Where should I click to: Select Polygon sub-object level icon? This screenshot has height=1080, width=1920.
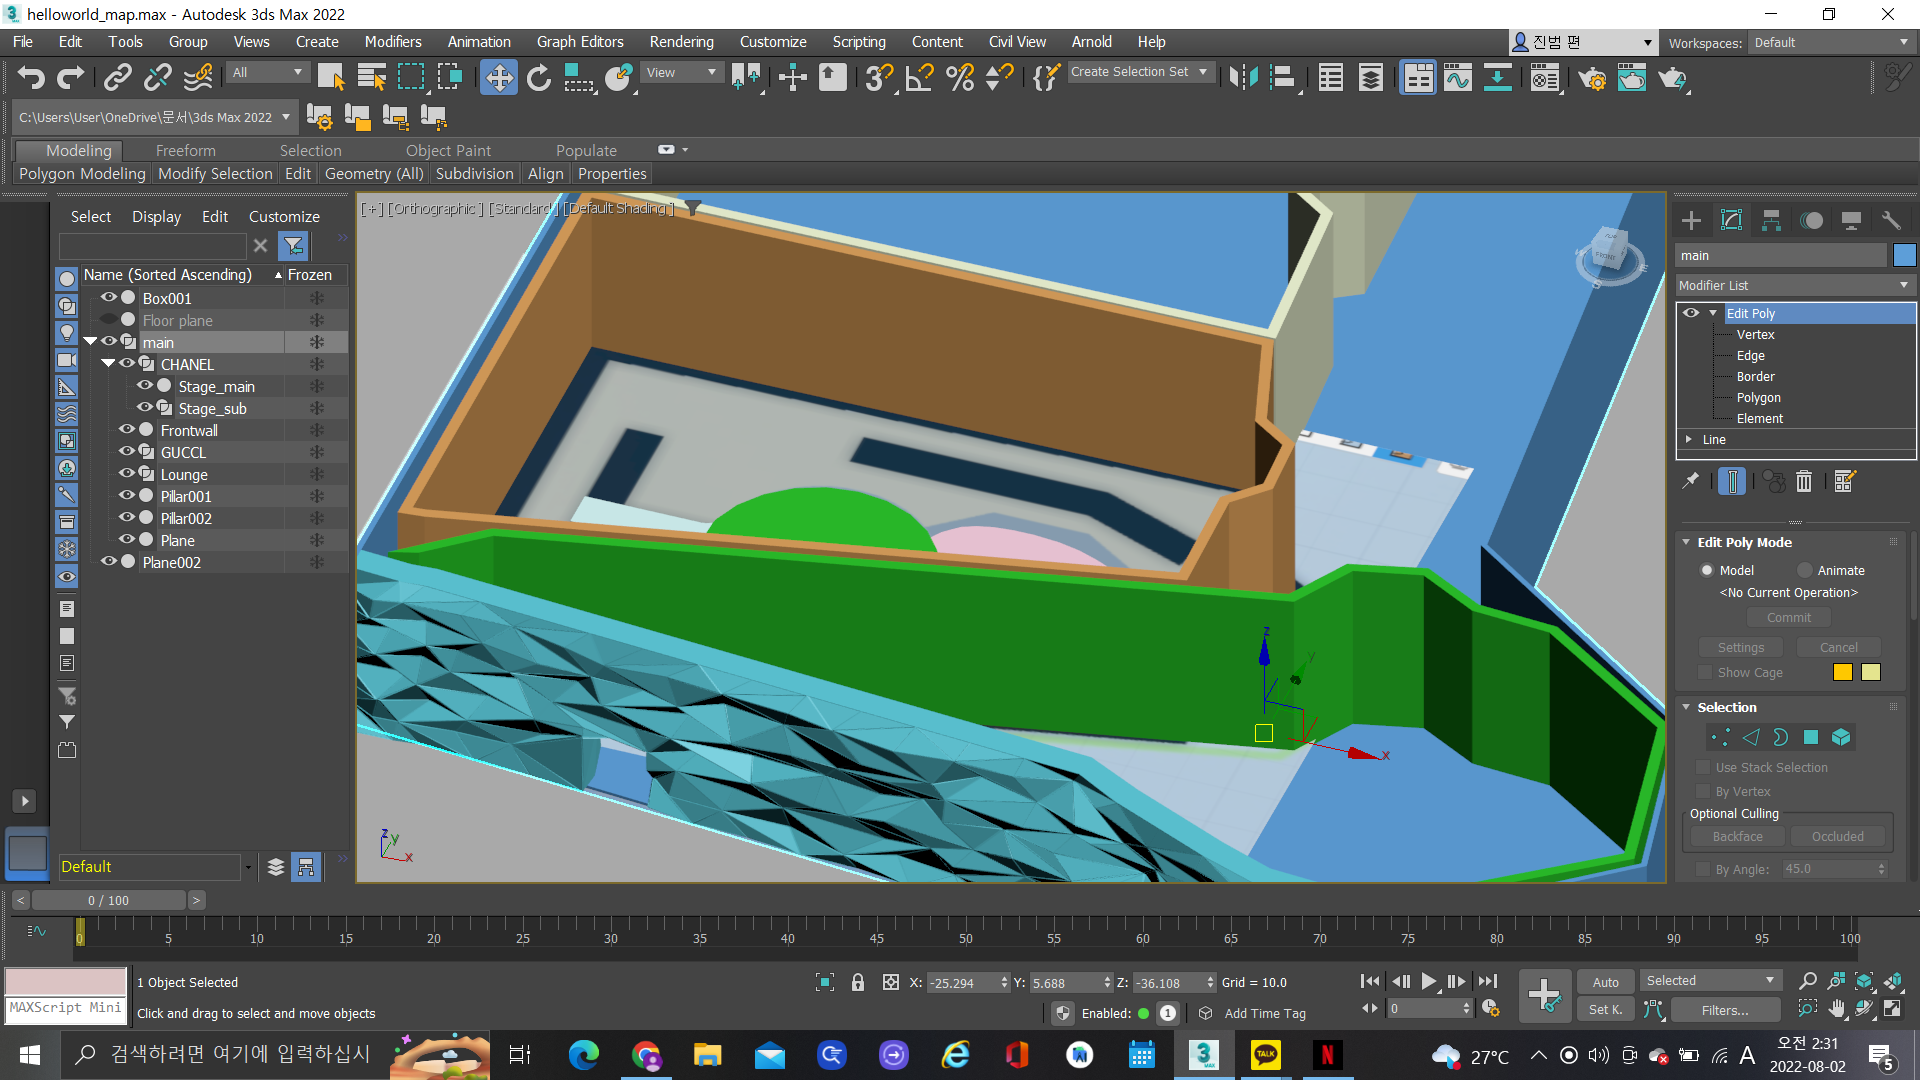tap(1810, 738)
